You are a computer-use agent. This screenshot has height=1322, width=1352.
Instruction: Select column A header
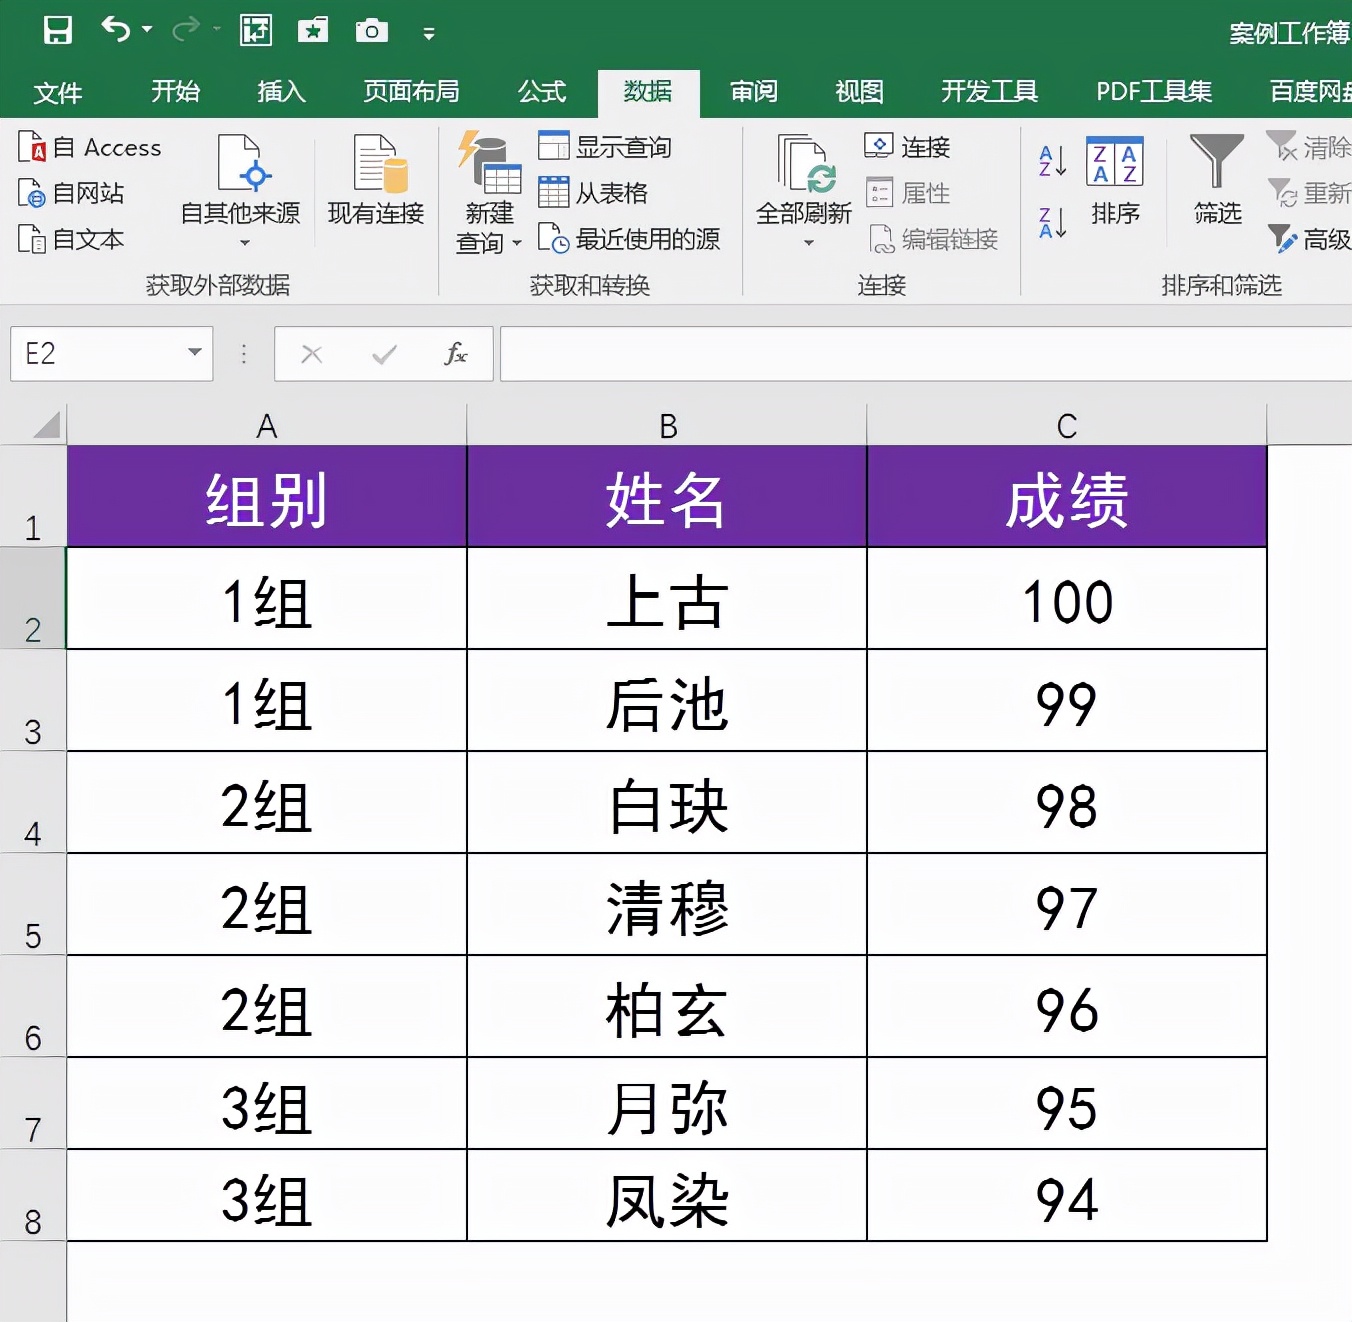pos(266,425)
